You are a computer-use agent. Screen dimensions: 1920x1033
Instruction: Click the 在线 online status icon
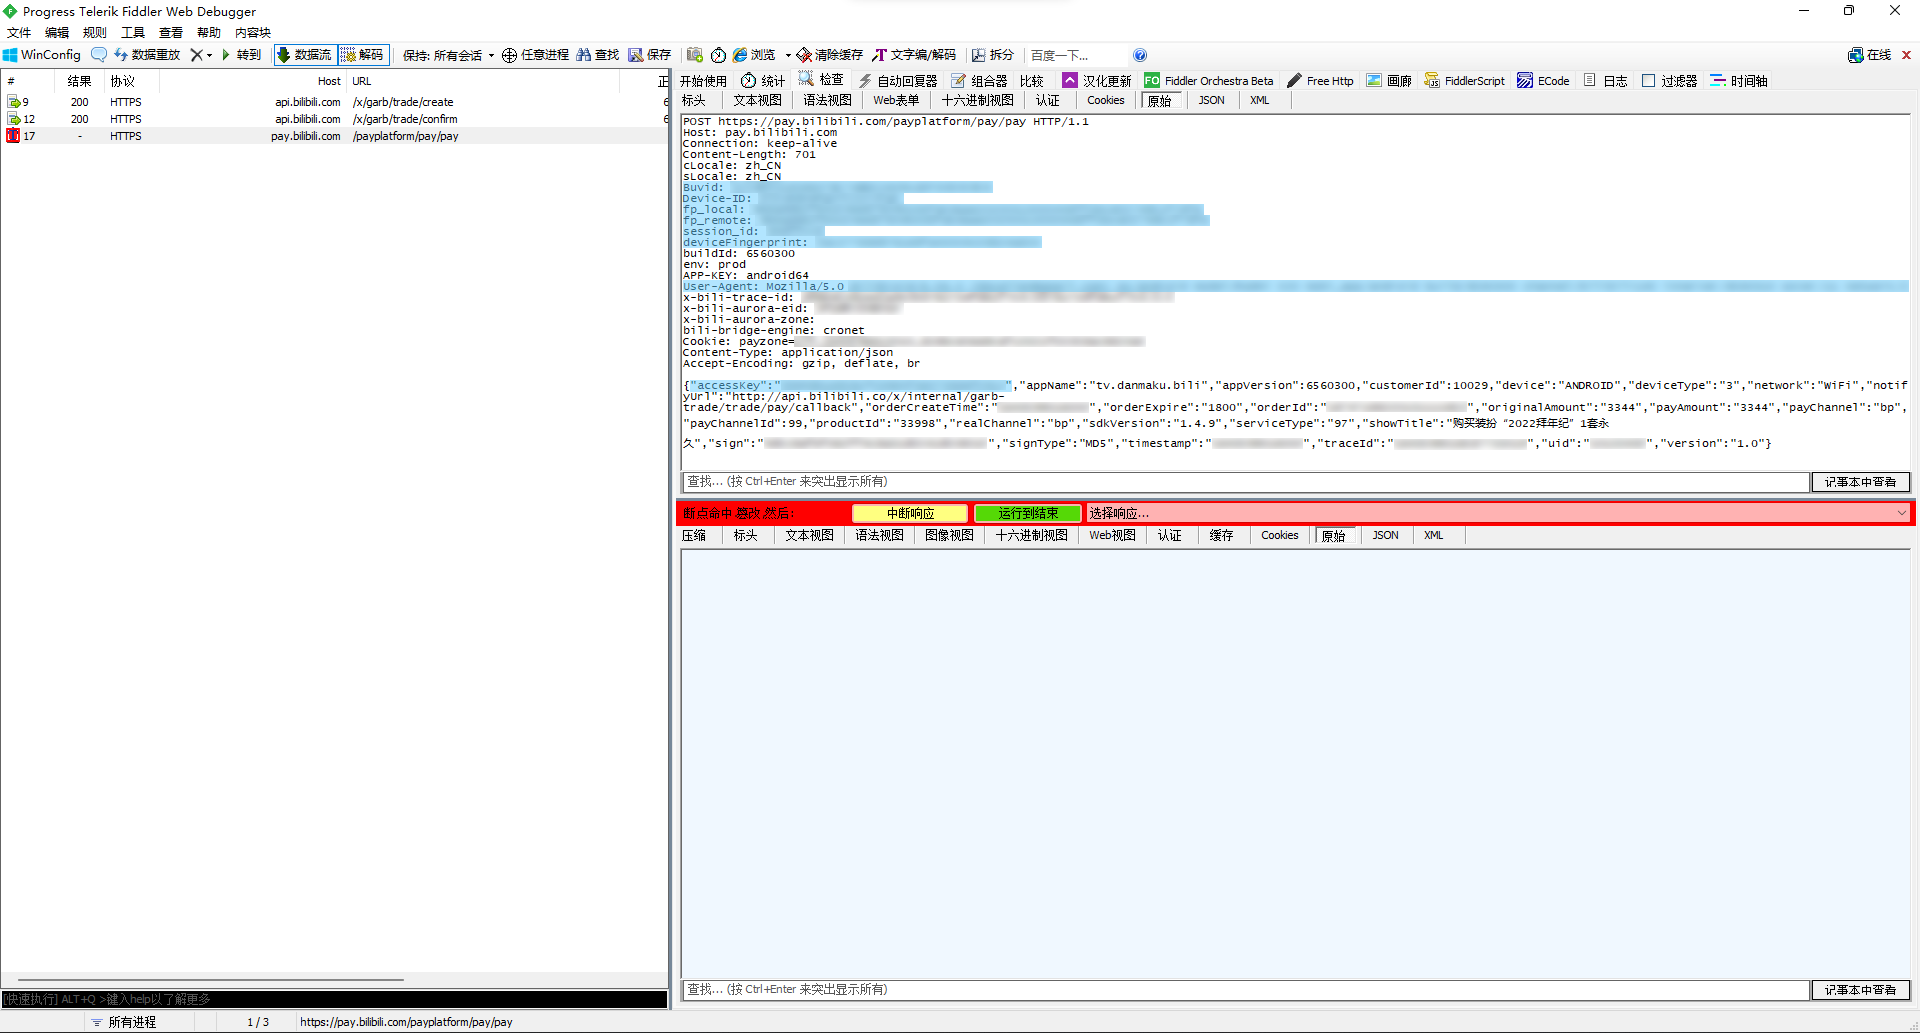point(1869,55)
